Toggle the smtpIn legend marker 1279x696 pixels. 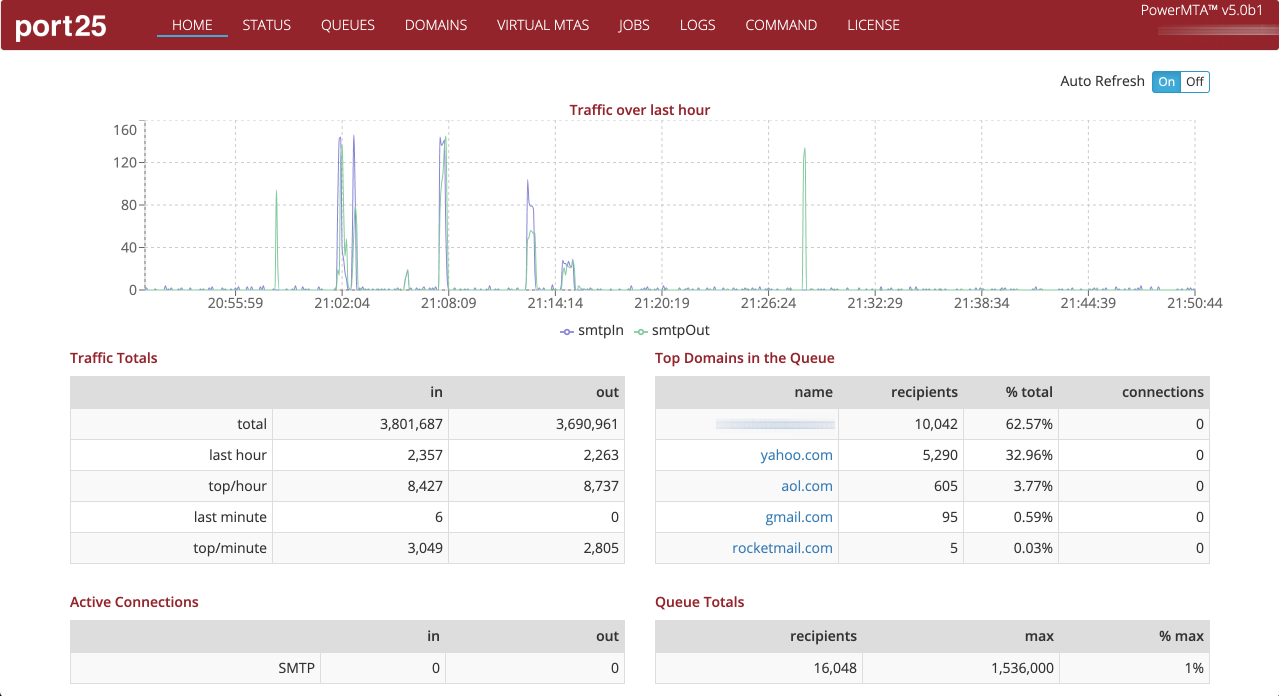point(567,330)
